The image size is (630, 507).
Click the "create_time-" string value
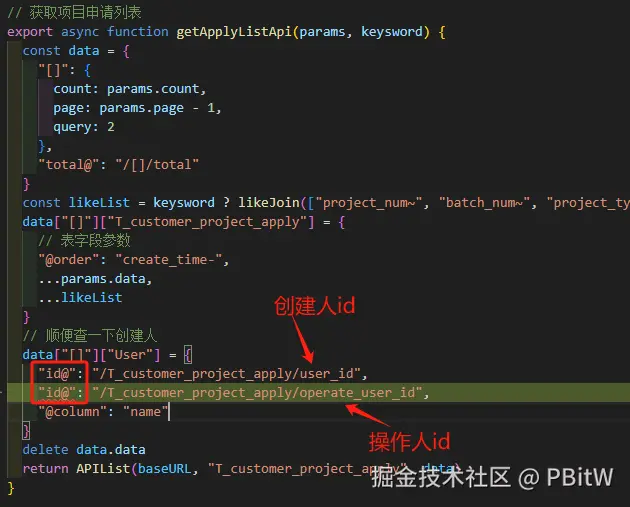pos(169,260)
